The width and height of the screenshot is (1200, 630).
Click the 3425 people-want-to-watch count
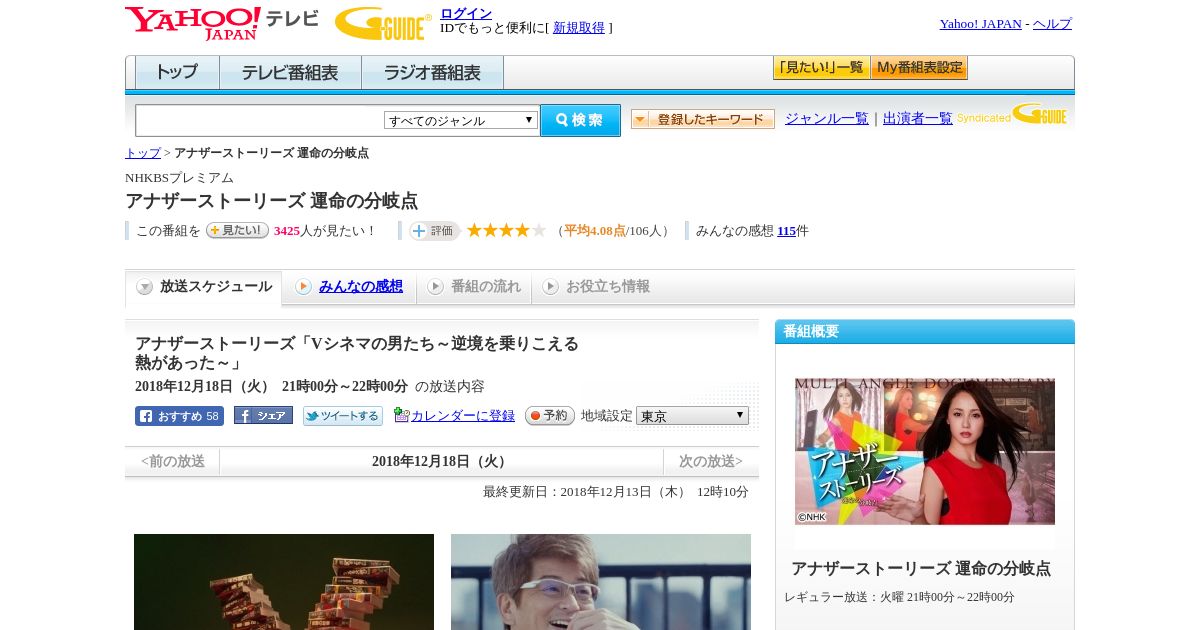click(287, 231)
